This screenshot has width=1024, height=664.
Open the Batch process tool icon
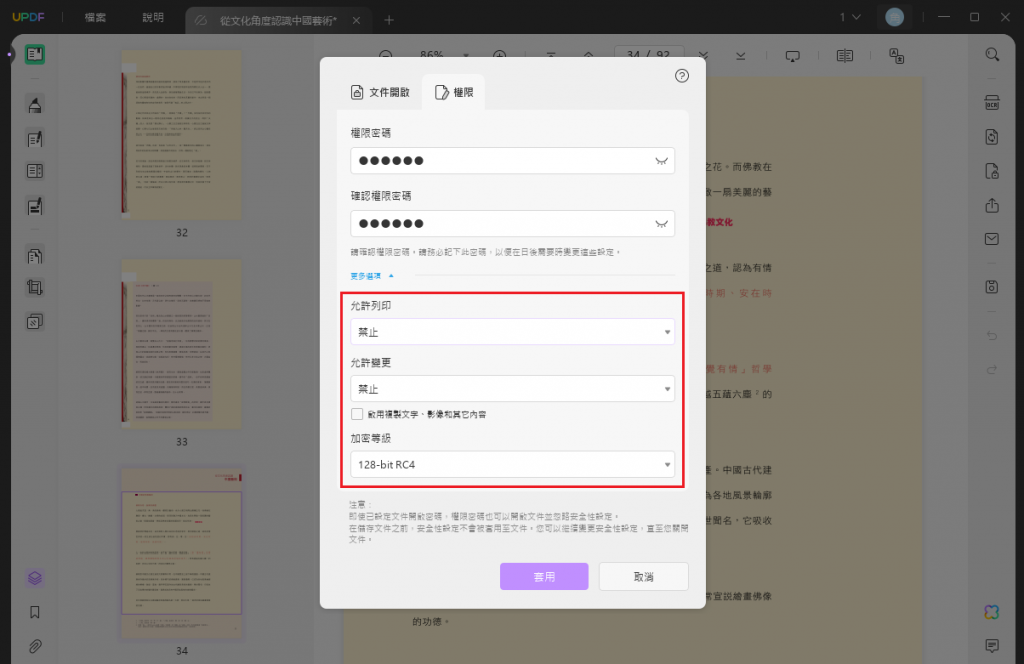[x=35, y=321]
